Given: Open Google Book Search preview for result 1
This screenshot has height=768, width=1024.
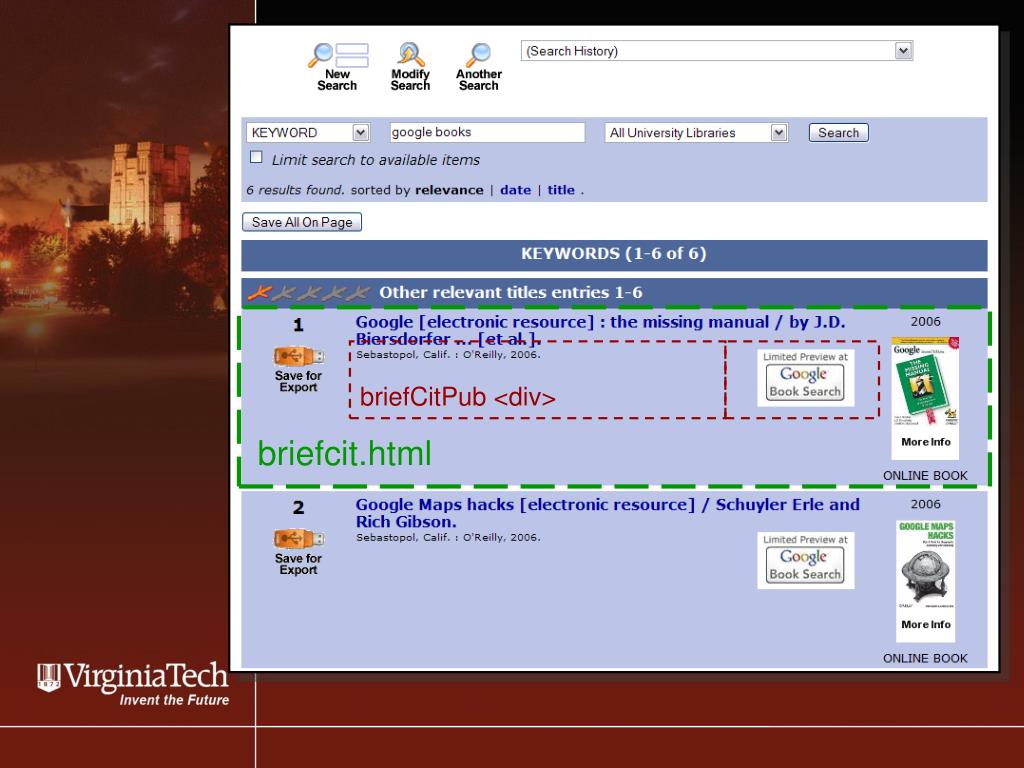Looking at the screenshot, I should pyautogui.click(x=805, y=378).
